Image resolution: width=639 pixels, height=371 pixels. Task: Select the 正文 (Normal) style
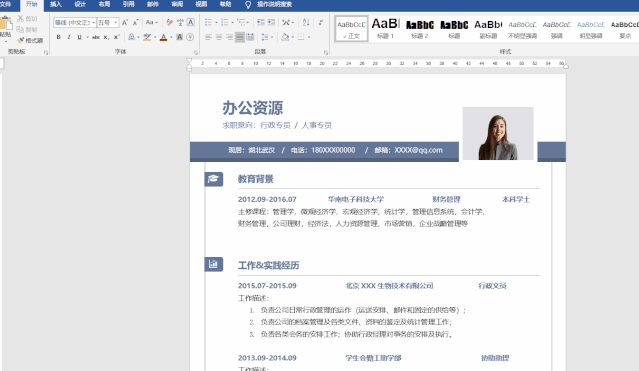[351, 29]
